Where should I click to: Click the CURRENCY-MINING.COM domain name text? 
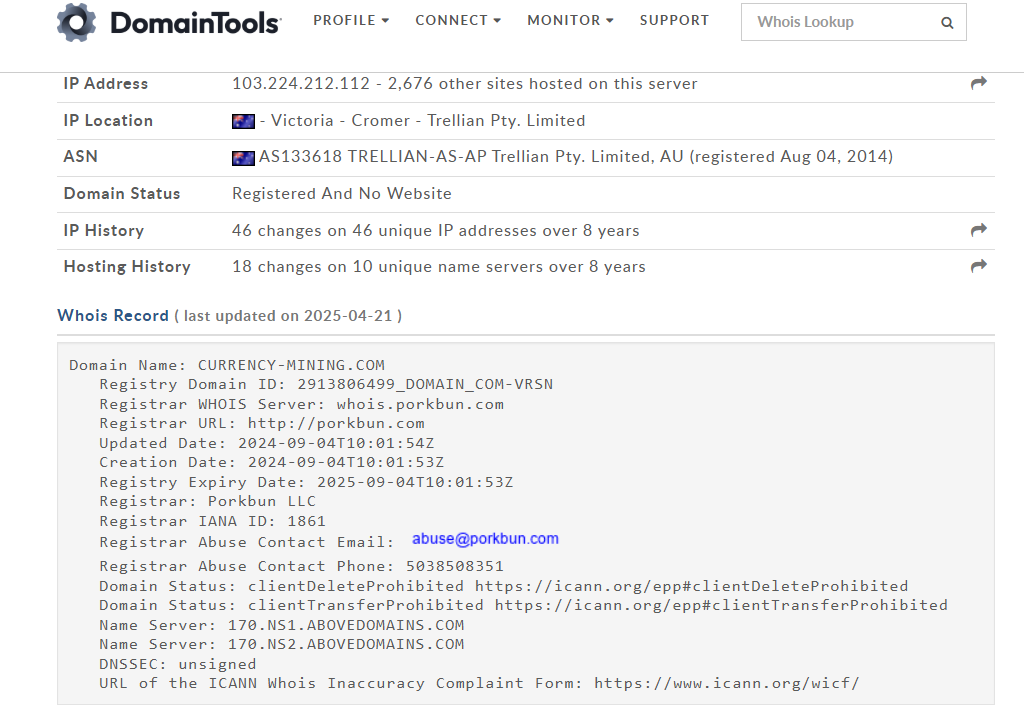291,365
